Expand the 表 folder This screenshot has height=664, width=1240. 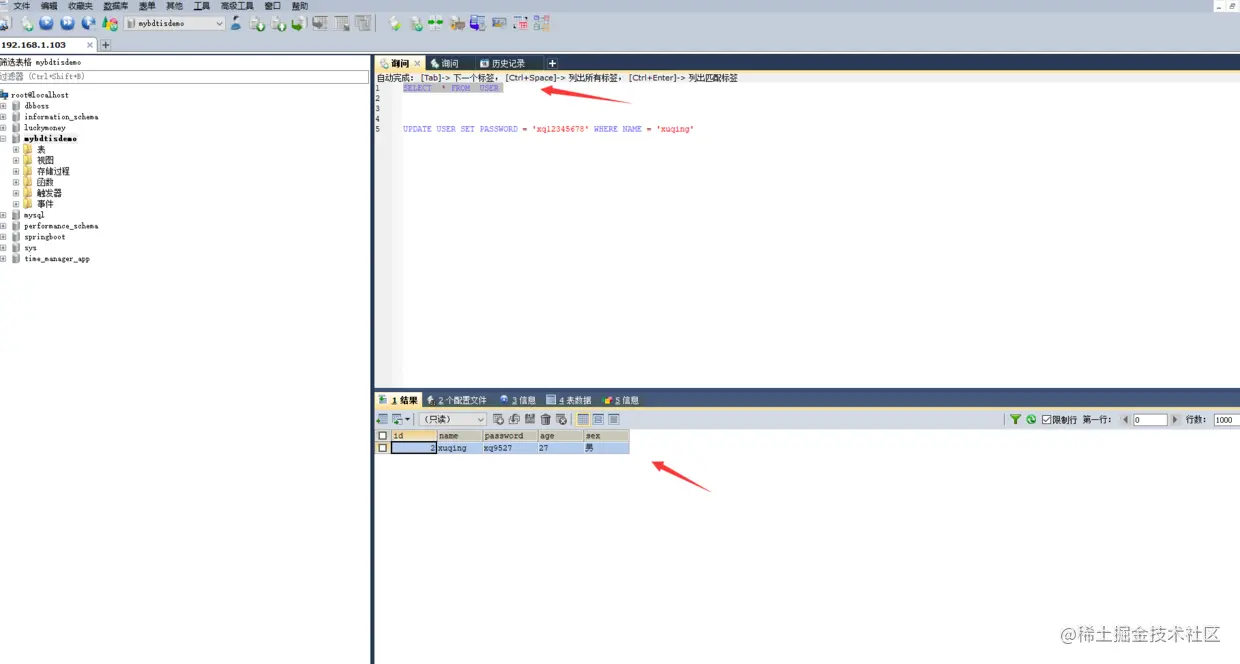(16, 150)
